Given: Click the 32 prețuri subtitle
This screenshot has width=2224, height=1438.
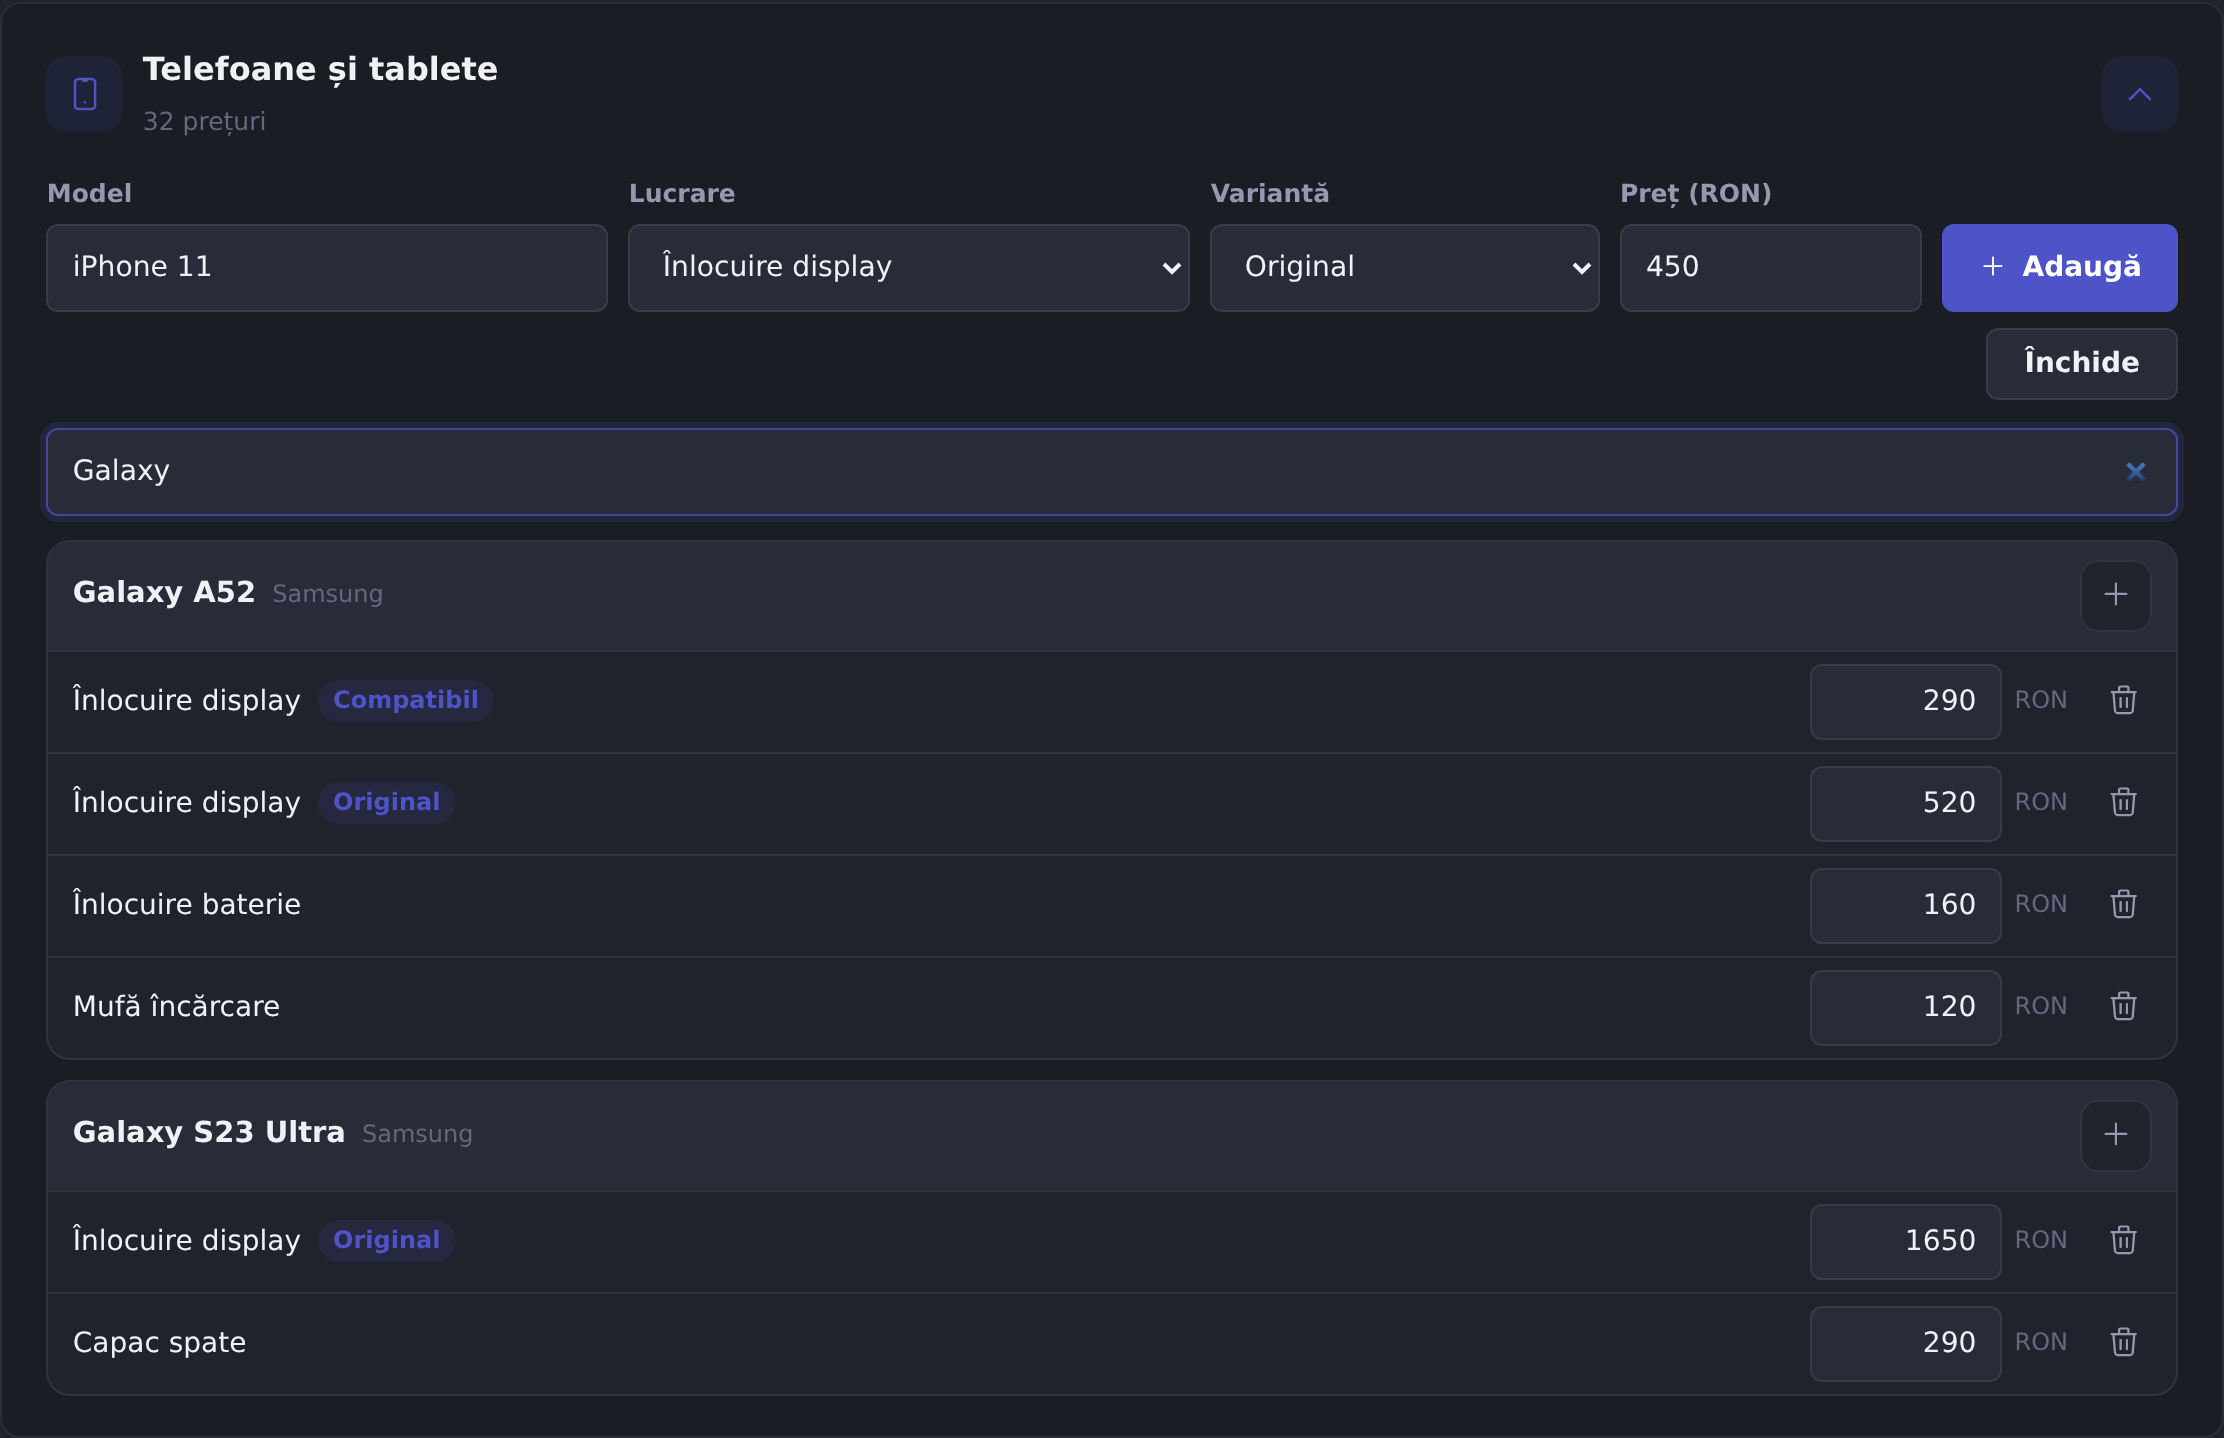Looking at the screenshot, I should [204, 122].
